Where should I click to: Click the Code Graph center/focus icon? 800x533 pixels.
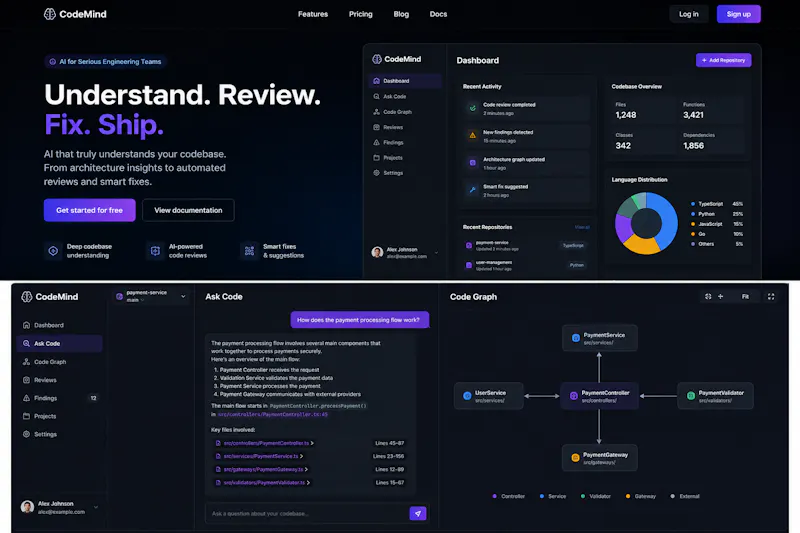click(x=708, y=296)
